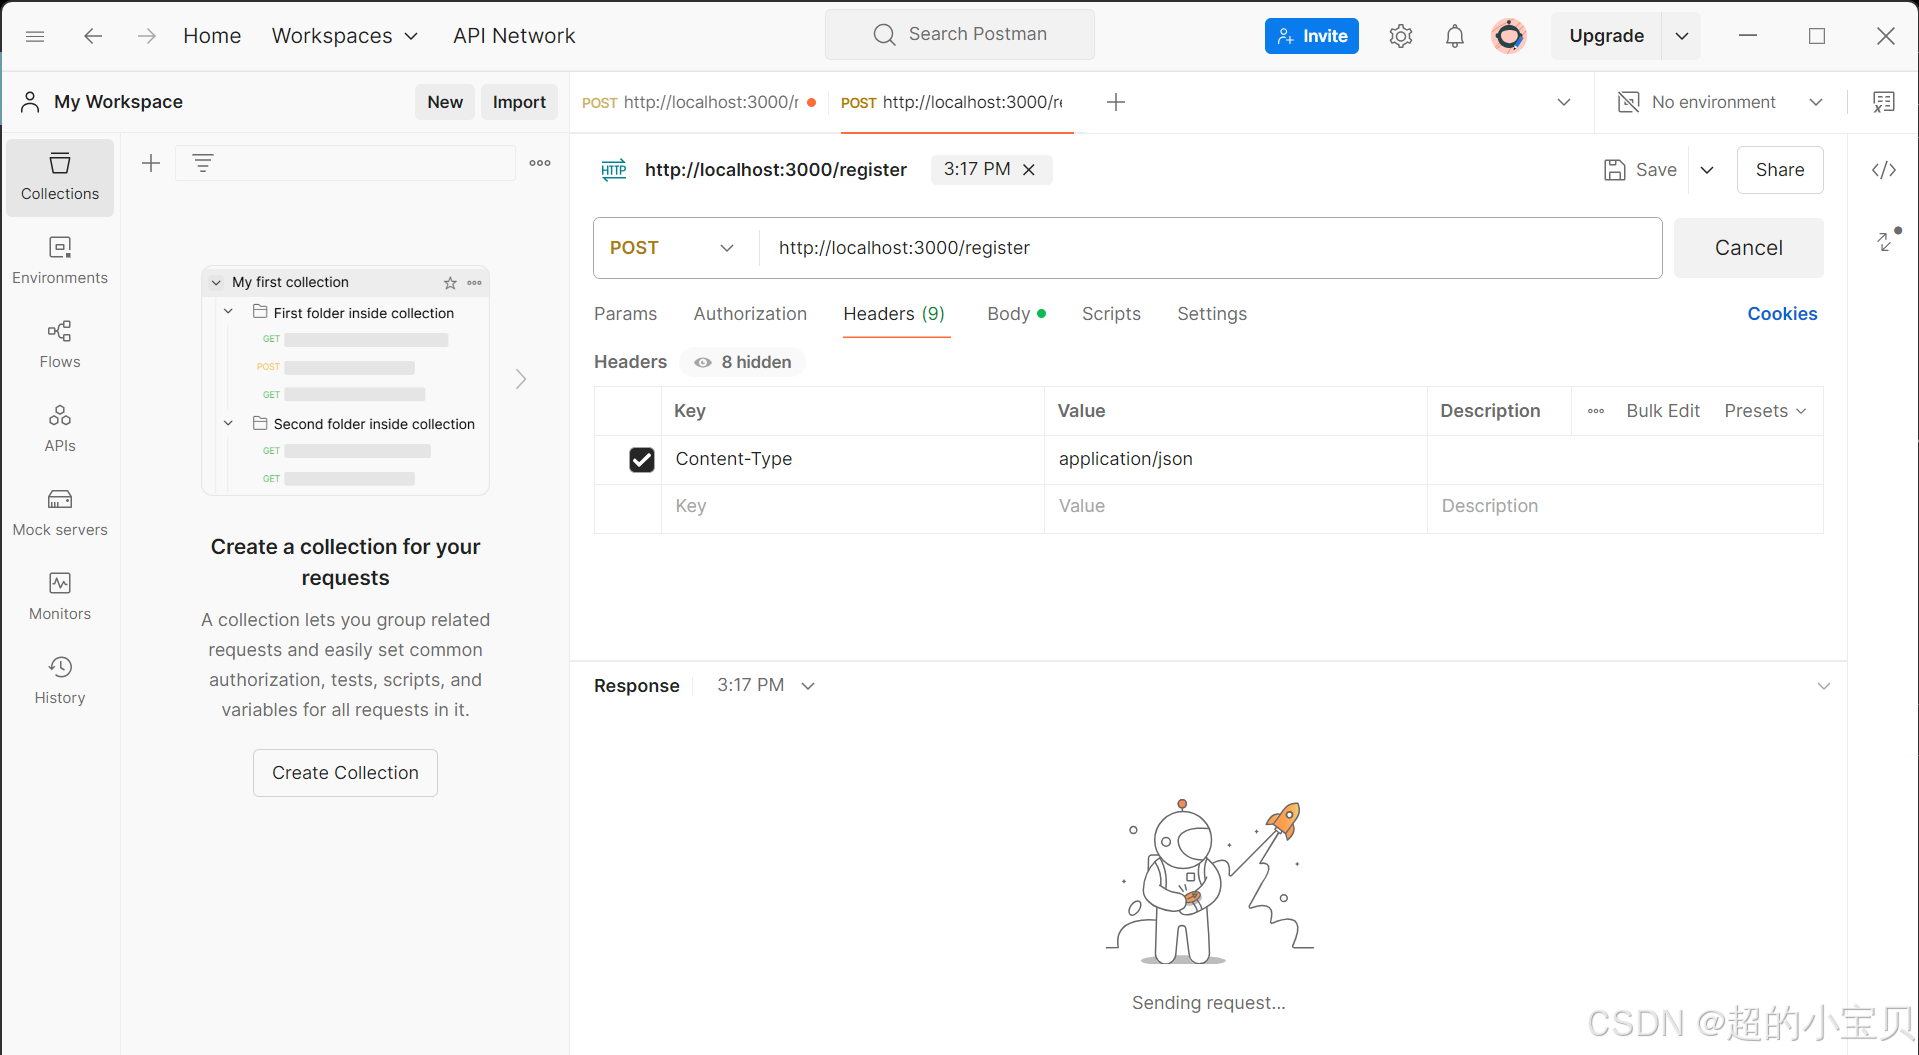Click the Import button

pos(519,102)
